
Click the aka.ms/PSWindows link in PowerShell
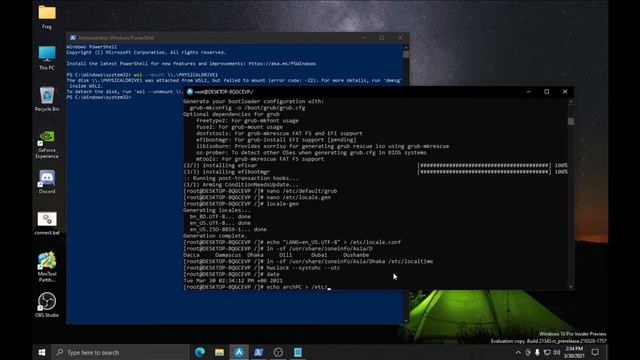282,64
